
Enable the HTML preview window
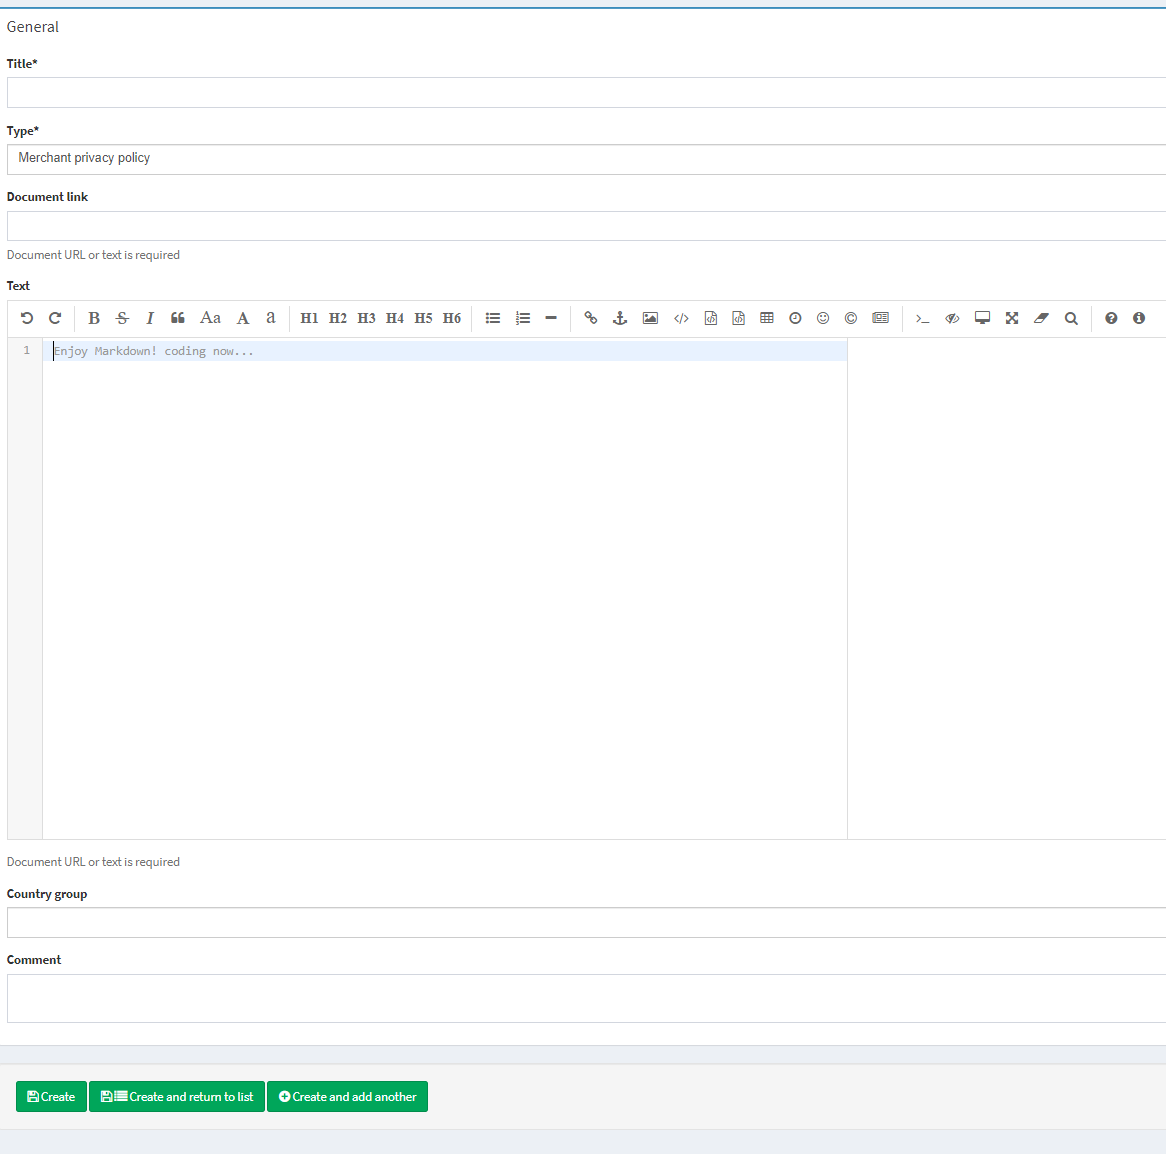tap(982, 318)
